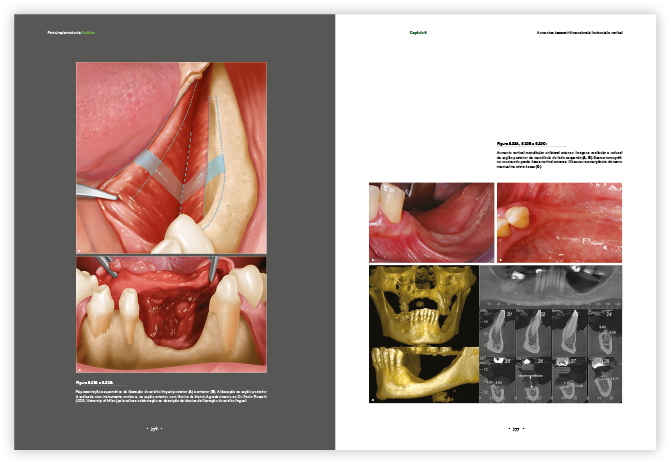The image size is (671, 464).
Task: Select the 3D CT skull frontal reconstruction
Action: tap(423, 303)
